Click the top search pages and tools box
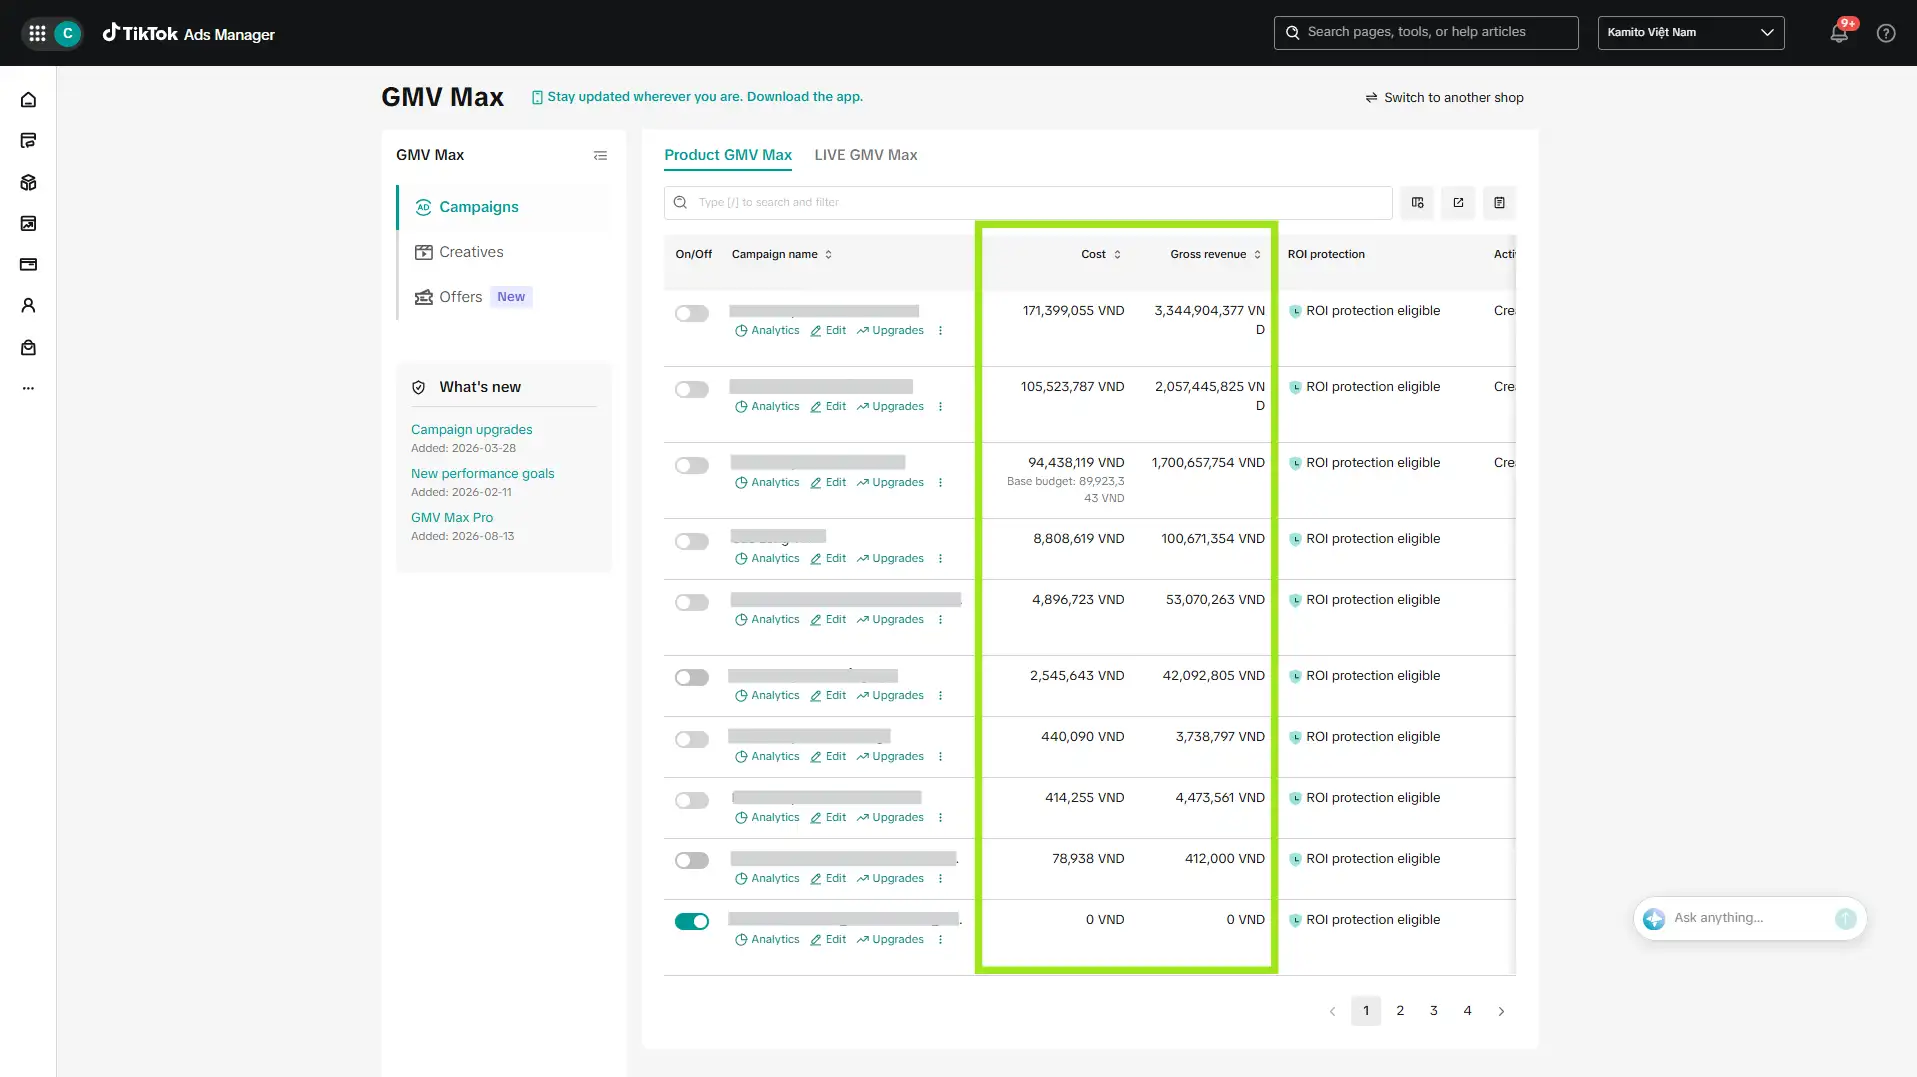The width and height of the screenshot is (1917, 1077). pyautogui.click(x=1426, y=33)
